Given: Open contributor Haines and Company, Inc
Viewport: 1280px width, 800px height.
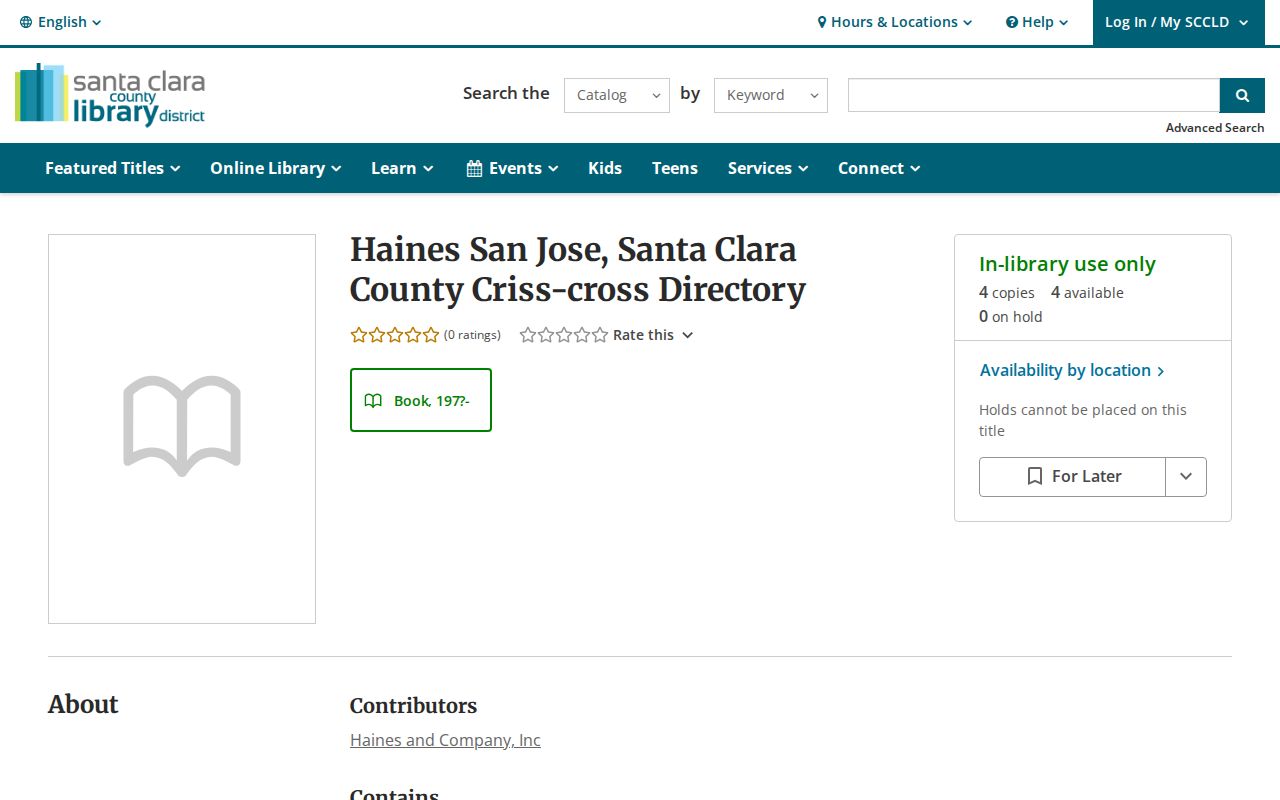Looking at the screenshot, I should (445, 740).
